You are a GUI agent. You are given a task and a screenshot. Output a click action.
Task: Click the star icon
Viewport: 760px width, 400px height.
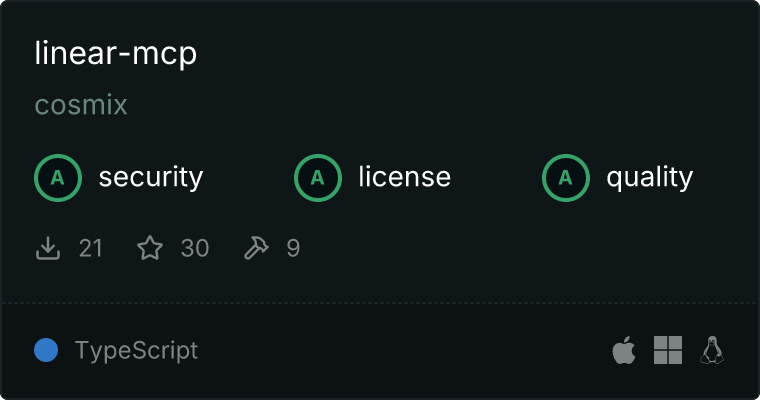(x=150, y=248)
